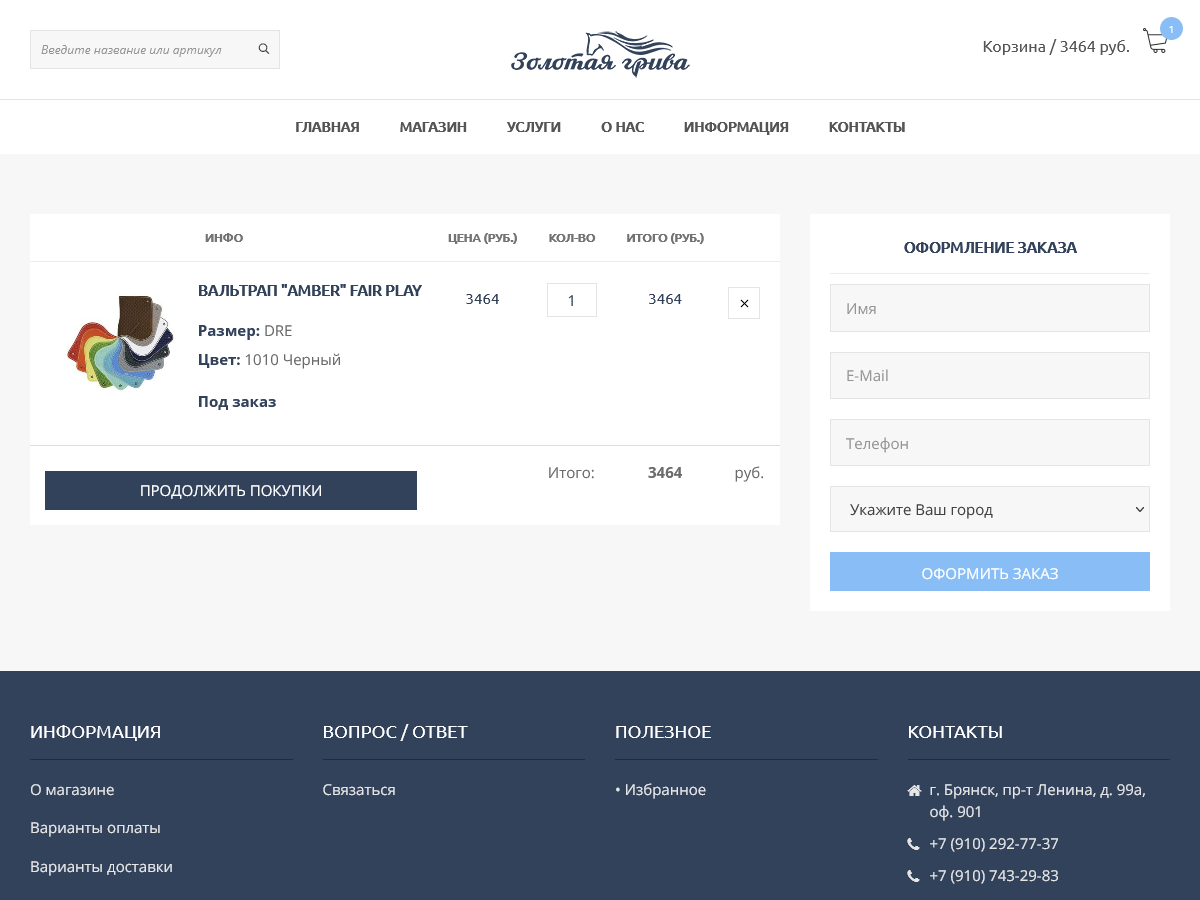Open the КОНТАКТЫ page from menu
The image size is (1200, 900).
(x=867, y=127)
